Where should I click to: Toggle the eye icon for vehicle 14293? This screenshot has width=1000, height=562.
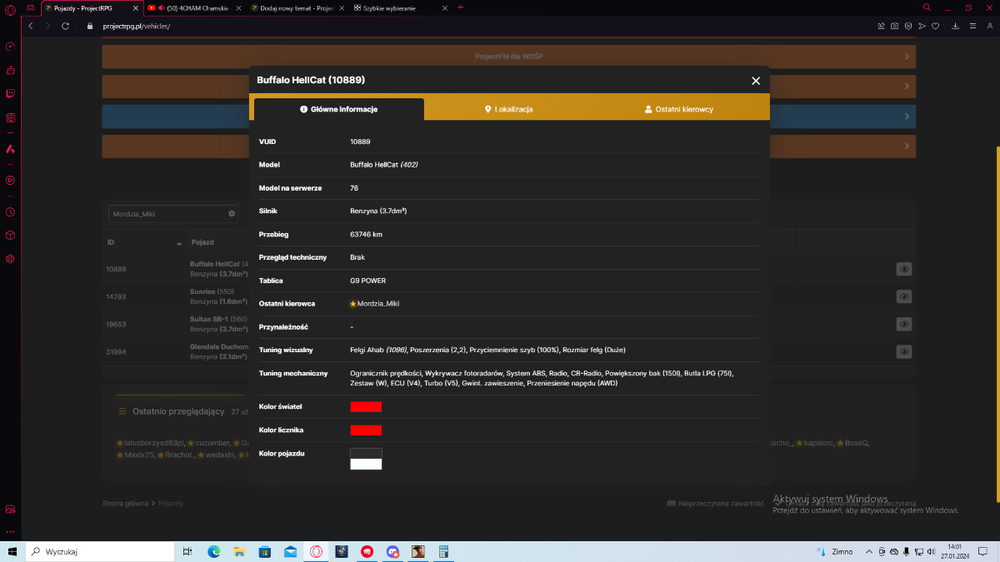coord(904,297)
